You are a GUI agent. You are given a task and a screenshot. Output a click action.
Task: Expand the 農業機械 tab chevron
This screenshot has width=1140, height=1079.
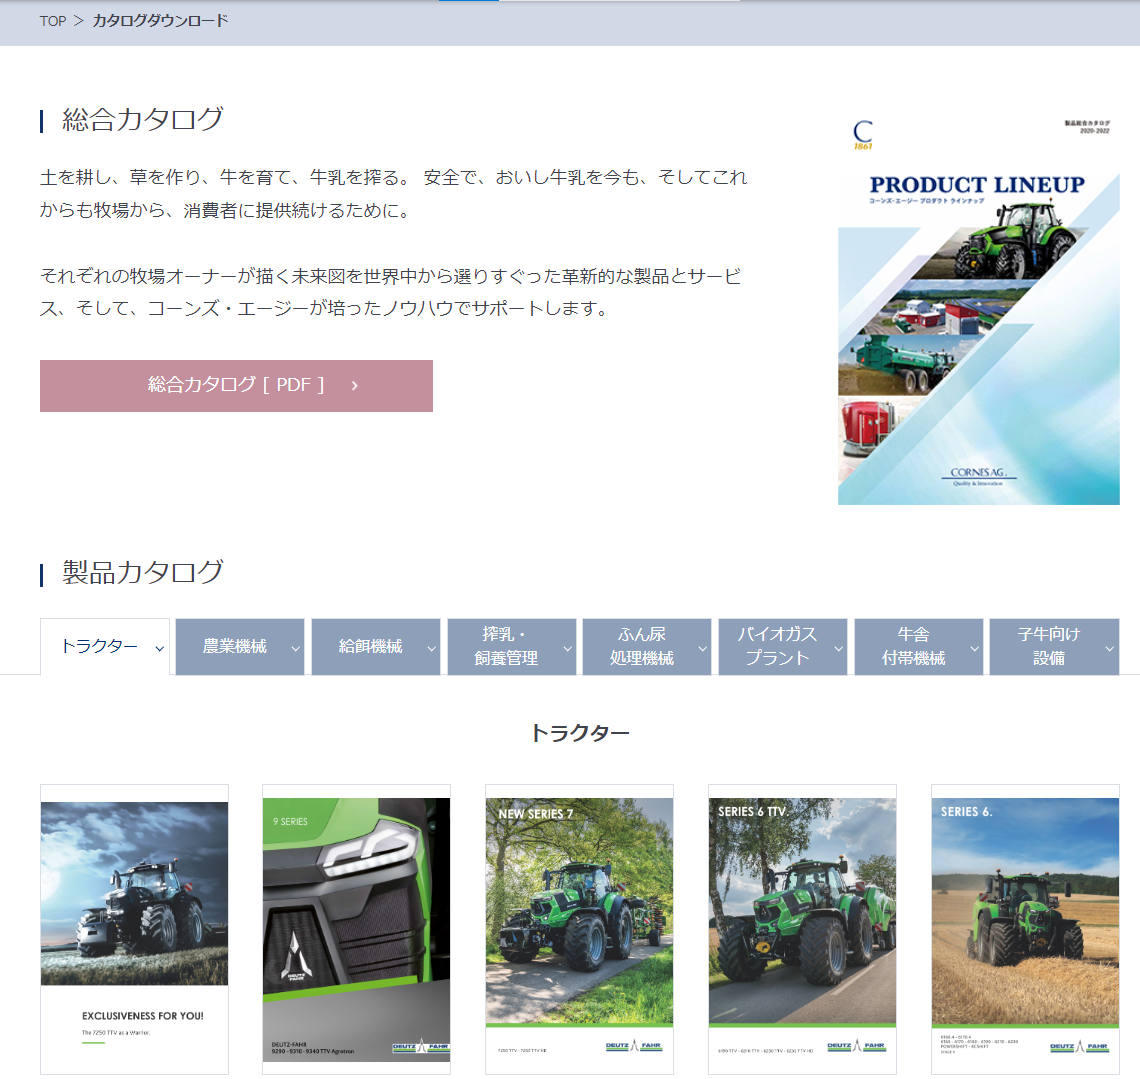click(x=295, y=648)
